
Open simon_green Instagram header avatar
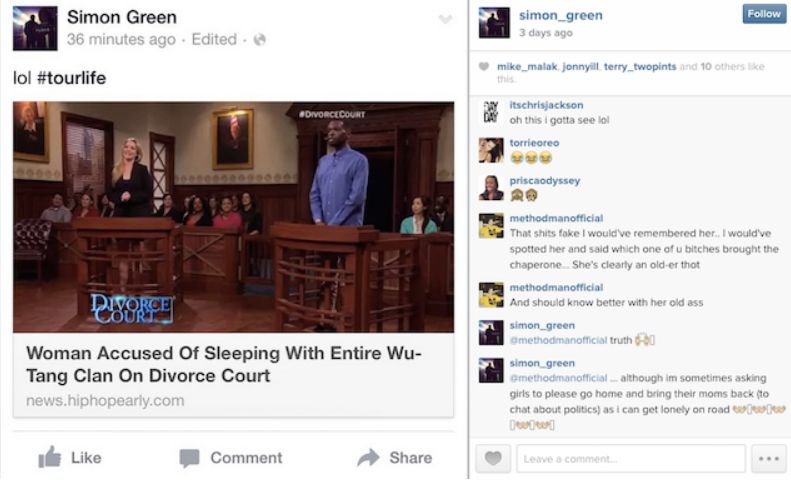click(494, 23)
